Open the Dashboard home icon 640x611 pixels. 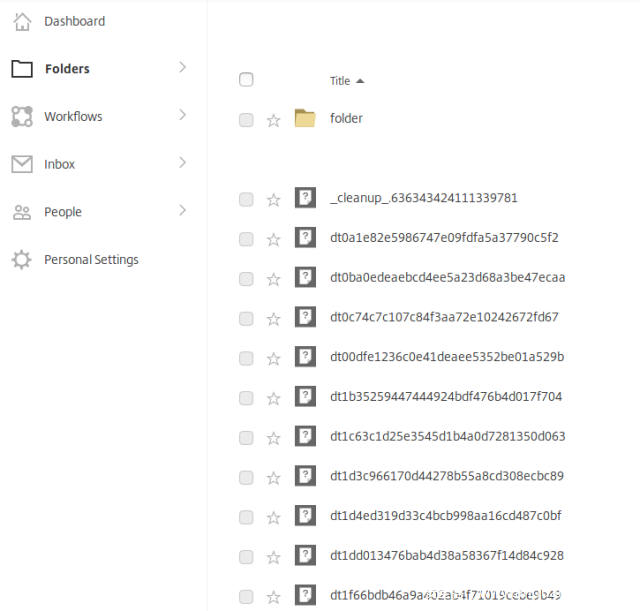pyautogui.click(x=22, y=22)
